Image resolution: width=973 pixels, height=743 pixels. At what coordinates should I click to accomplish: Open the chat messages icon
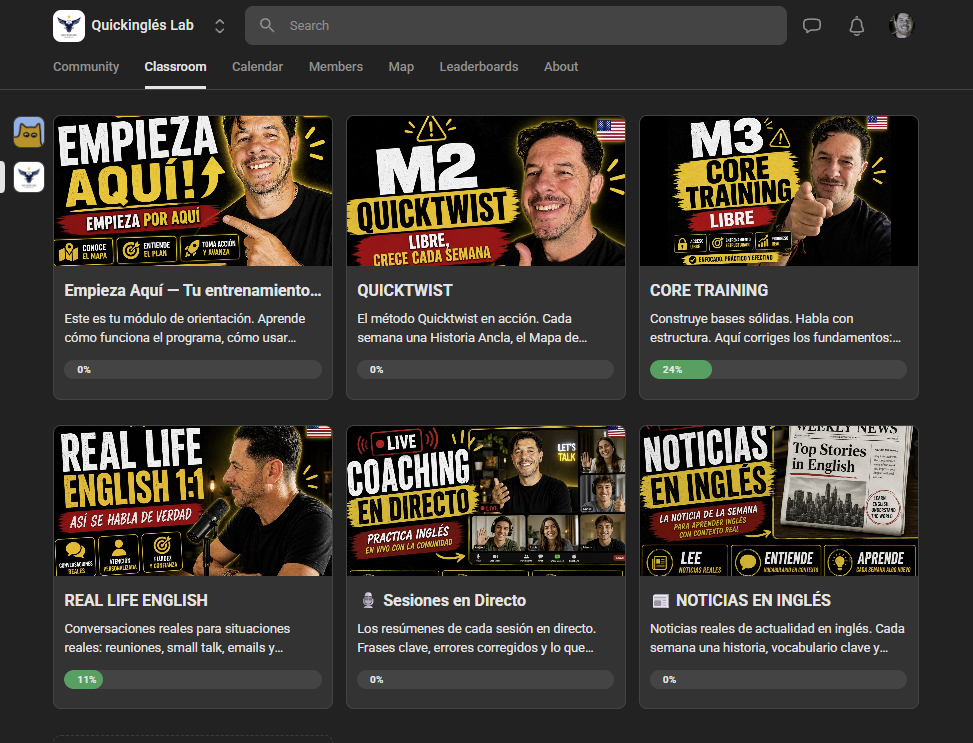tap(812, 25)
